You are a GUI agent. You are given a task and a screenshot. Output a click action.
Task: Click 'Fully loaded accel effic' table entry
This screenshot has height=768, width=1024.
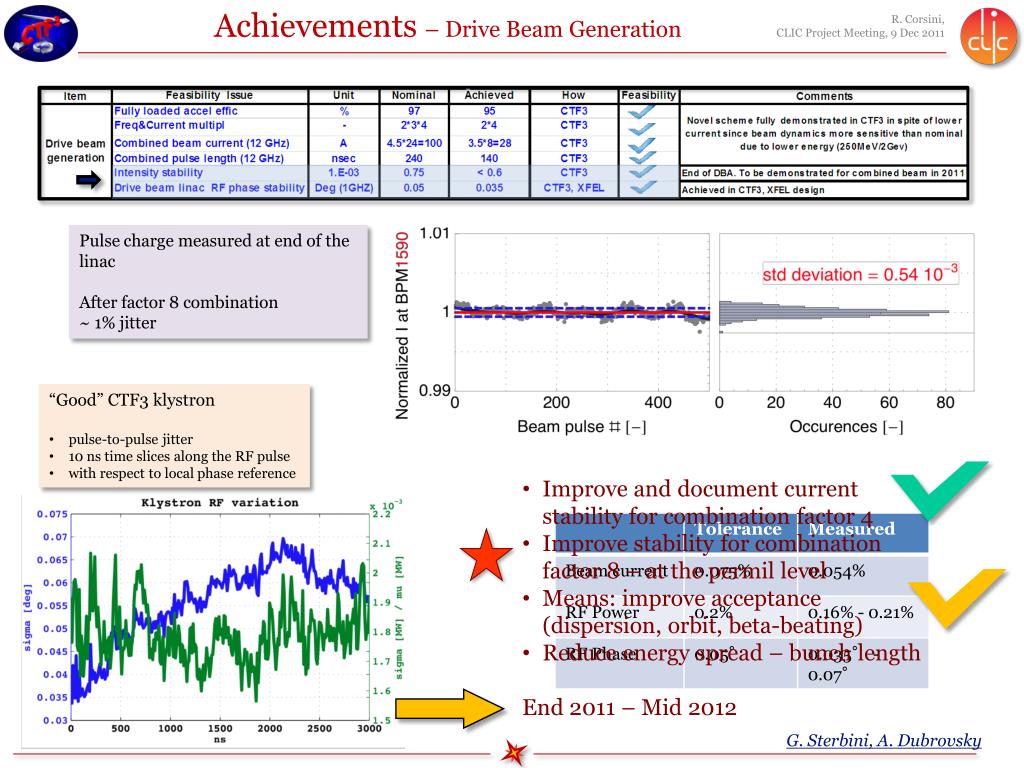(176, 111)
